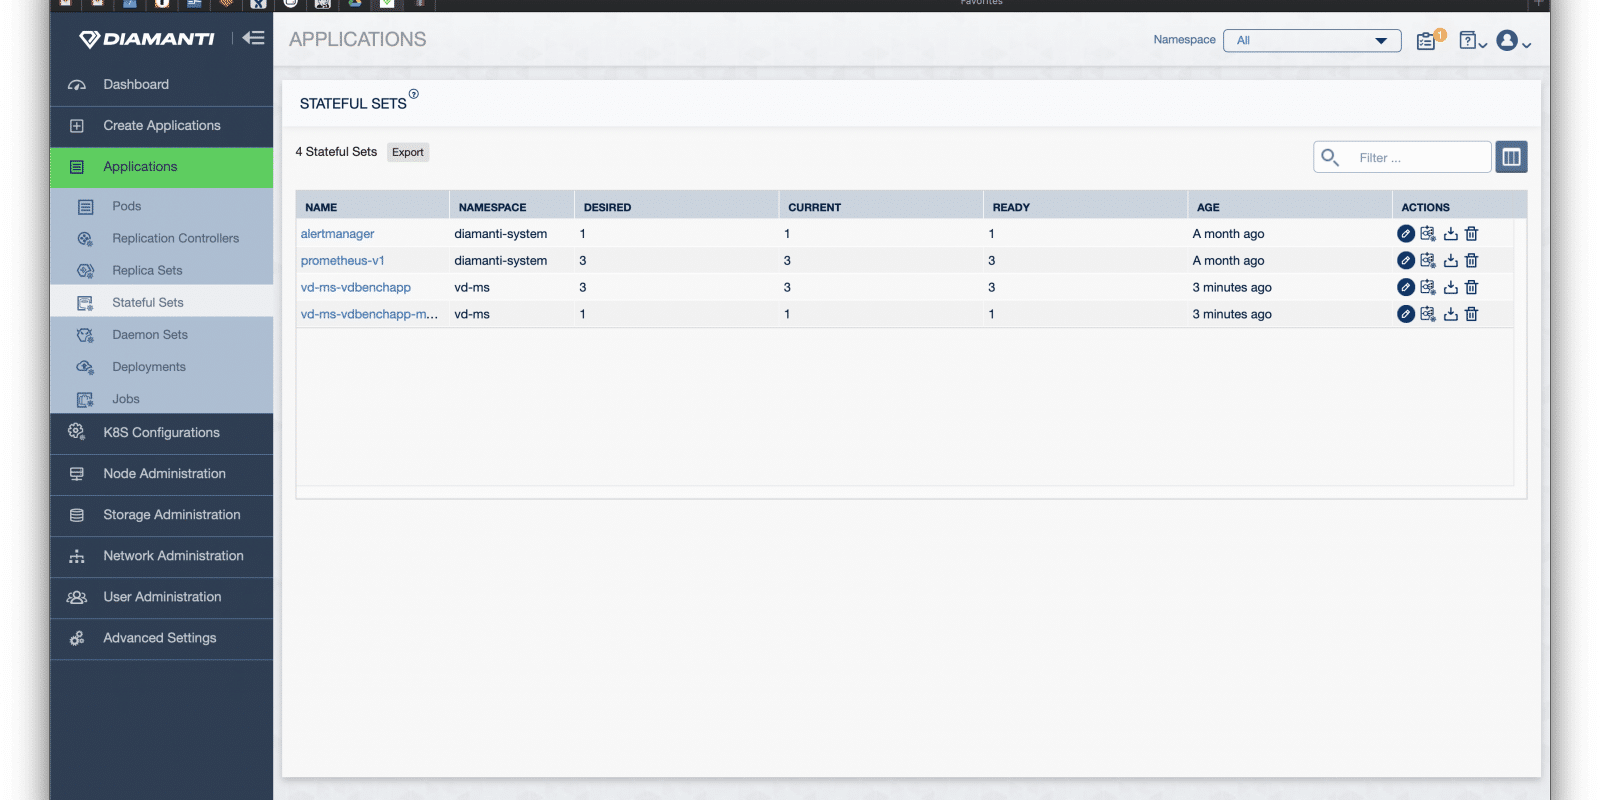
Task: Expand K8S Configurations in the sidebar
Action: [161, 433]
